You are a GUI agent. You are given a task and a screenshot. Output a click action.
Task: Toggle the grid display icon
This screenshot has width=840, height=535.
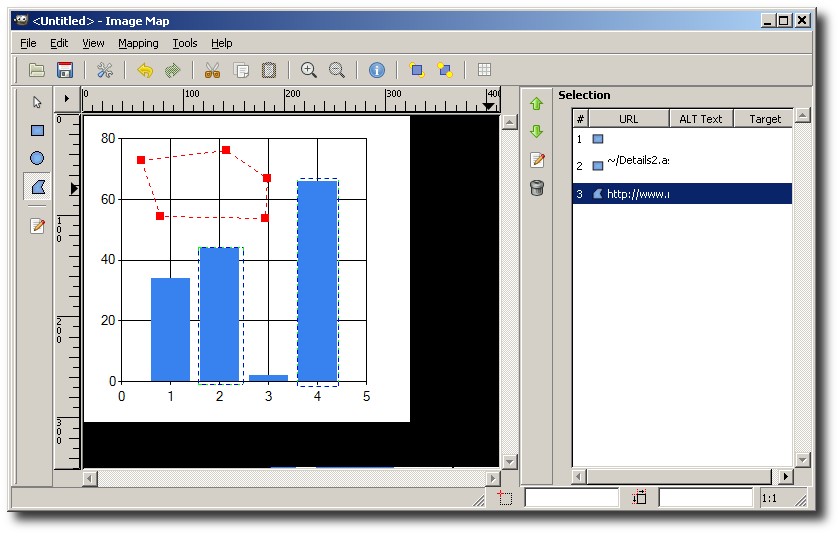click(x=484, y=70)
